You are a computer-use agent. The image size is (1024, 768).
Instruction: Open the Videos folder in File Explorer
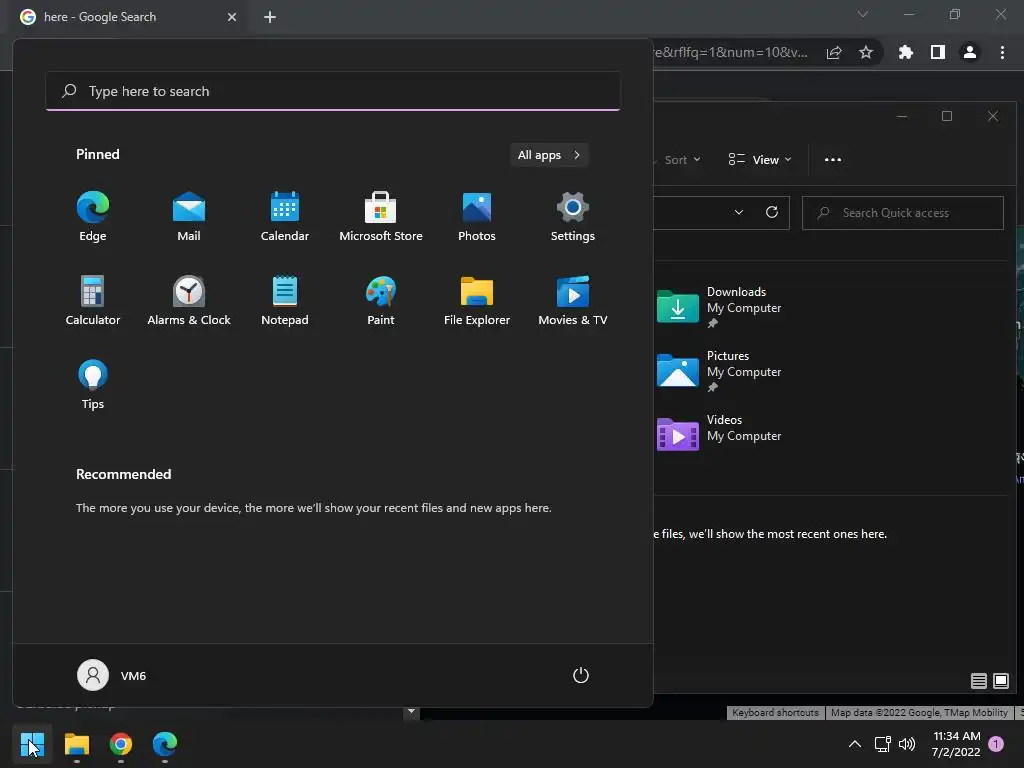tap(719, 433)
